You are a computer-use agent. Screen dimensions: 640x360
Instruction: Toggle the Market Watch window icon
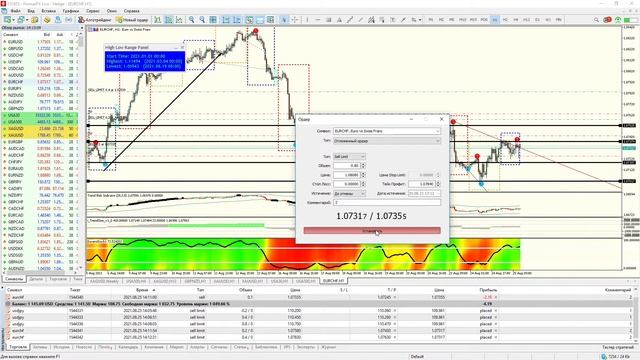coord(35,20)
